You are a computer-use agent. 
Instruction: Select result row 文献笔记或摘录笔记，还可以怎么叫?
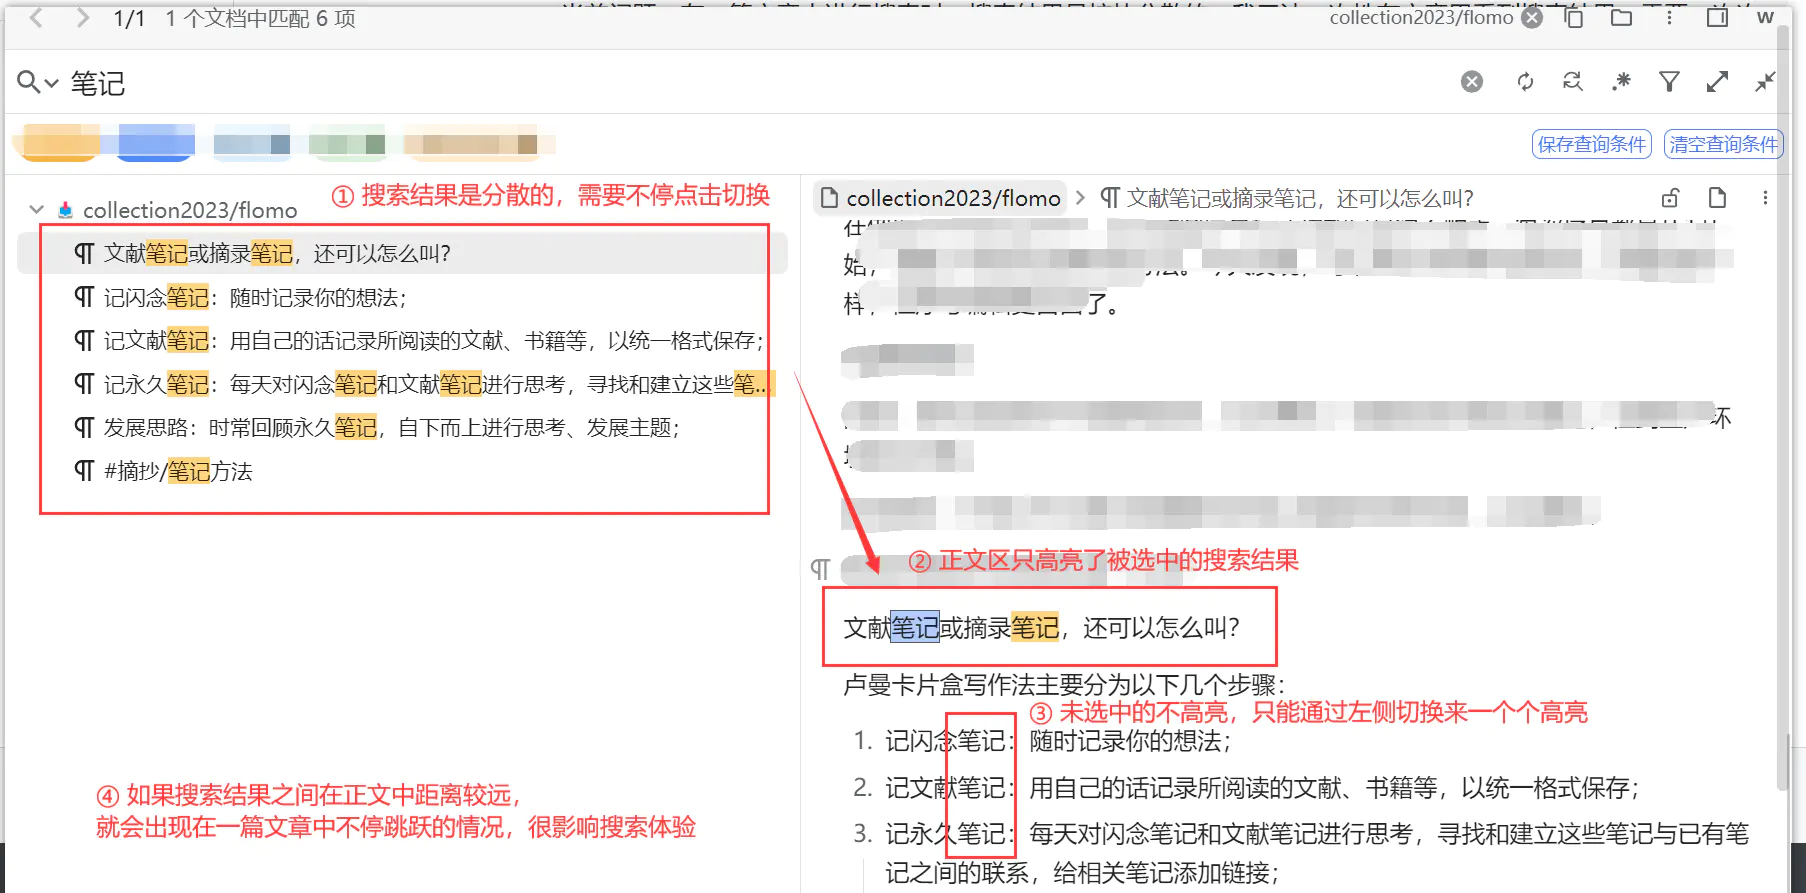[402, 254]
